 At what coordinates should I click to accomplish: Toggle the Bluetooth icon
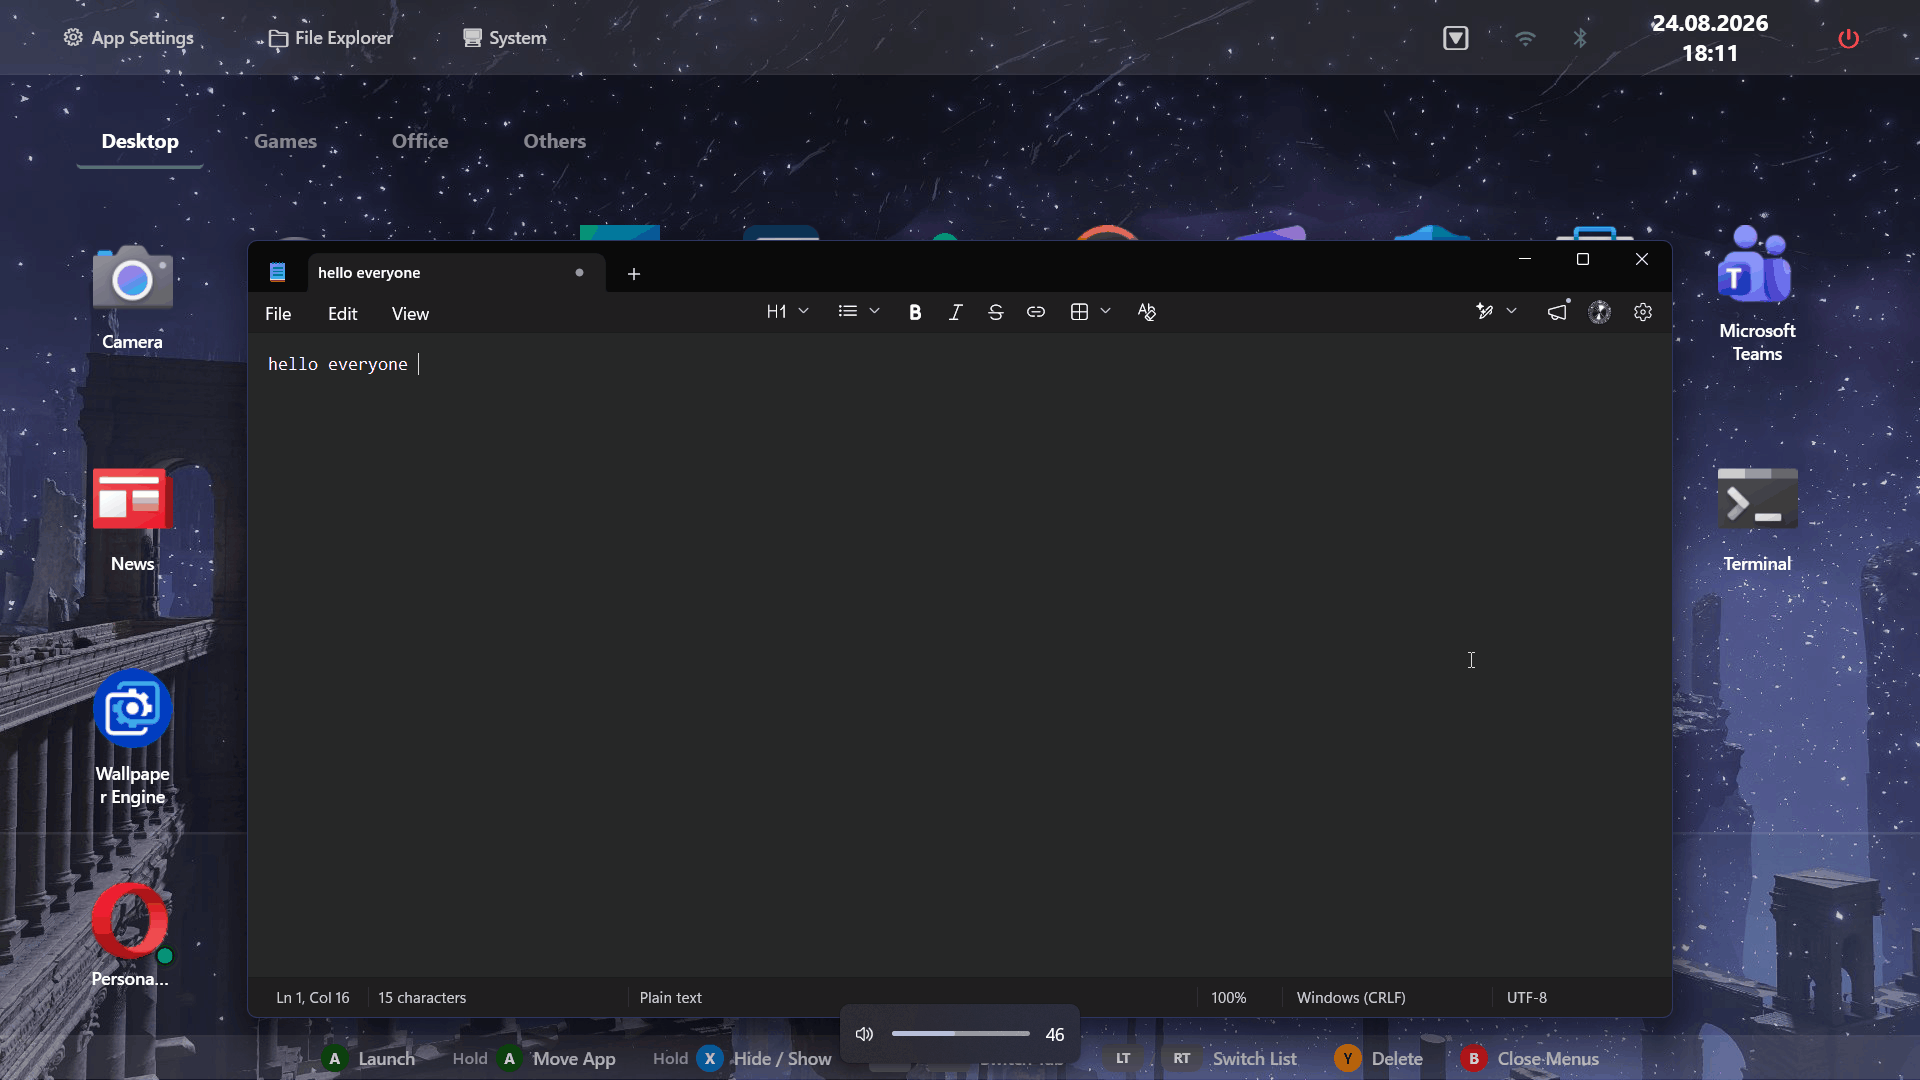1580,38
